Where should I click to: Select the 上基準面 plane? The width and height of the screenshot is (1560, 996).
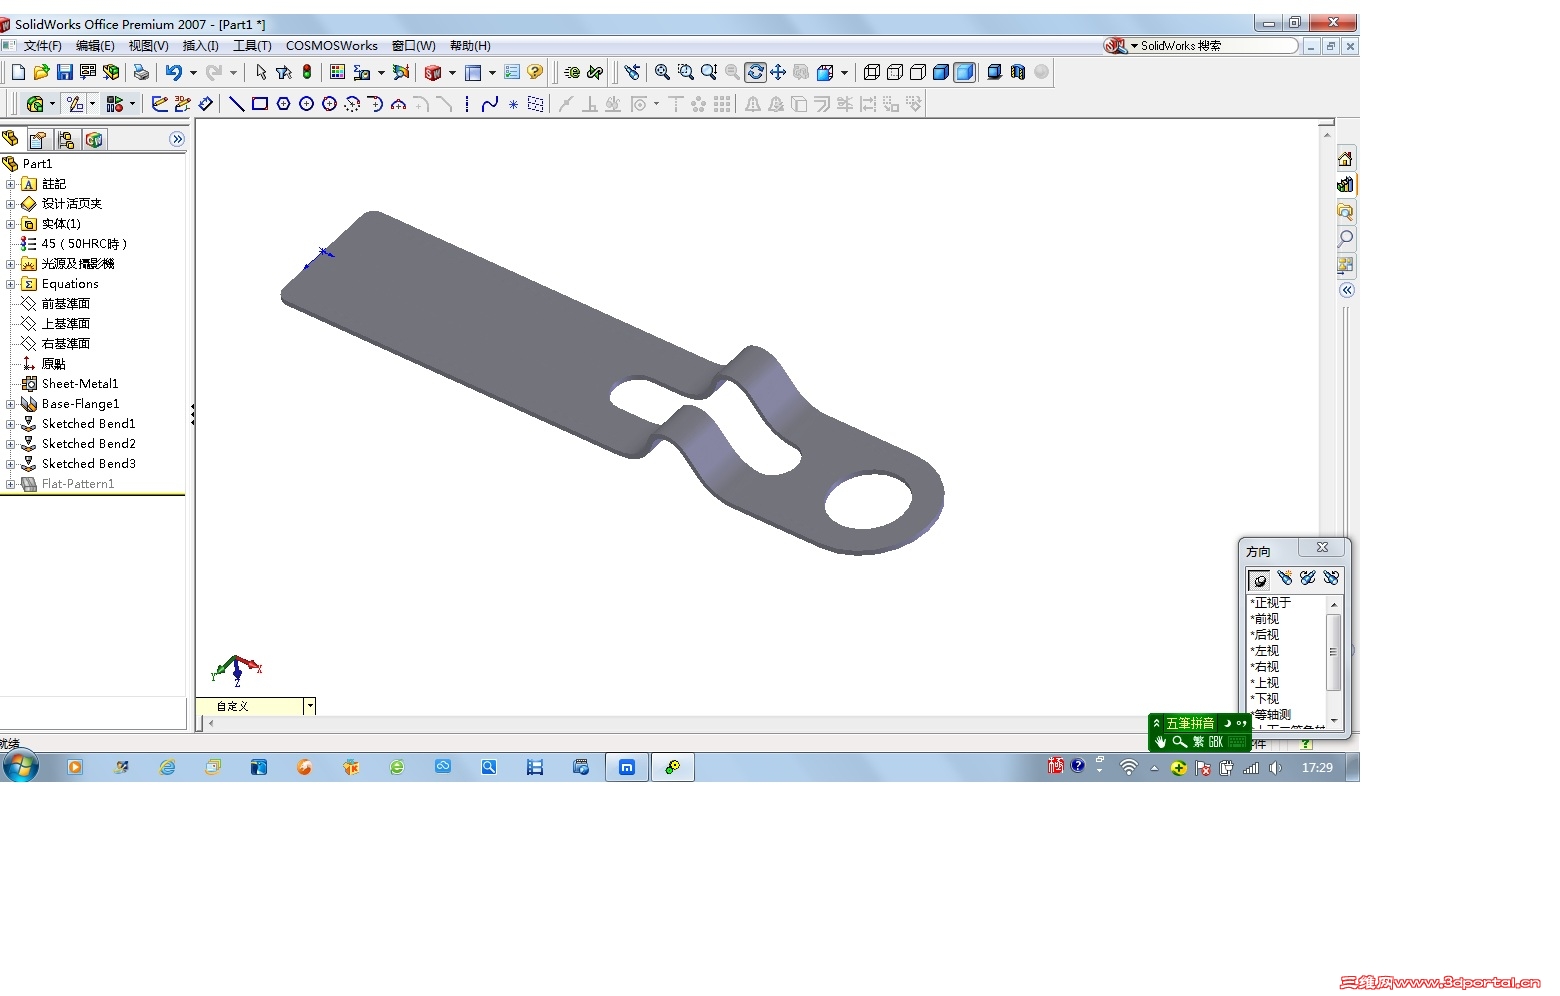[66, 324]
